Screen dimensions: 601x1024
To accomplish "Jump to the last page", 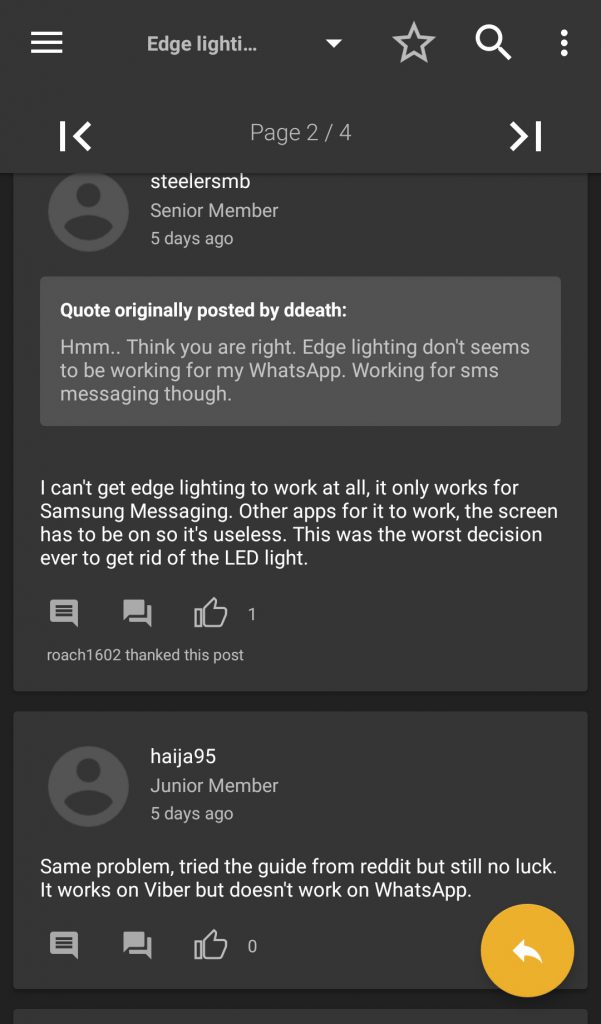I will tap(525, 135).
